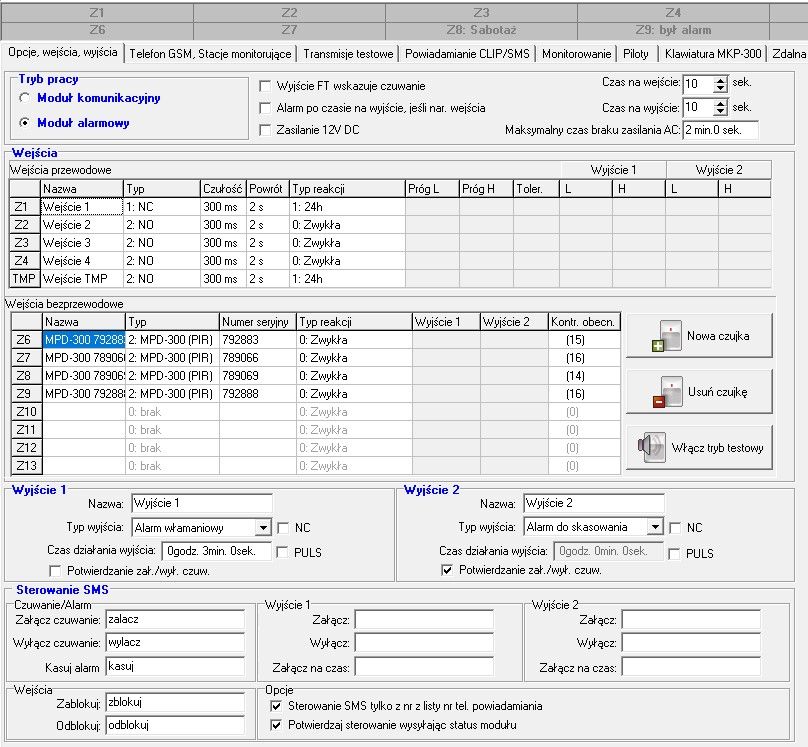Click serial number cell 792888
The image size is (808, 747).
pyautogui.click(x=258, y=394)
